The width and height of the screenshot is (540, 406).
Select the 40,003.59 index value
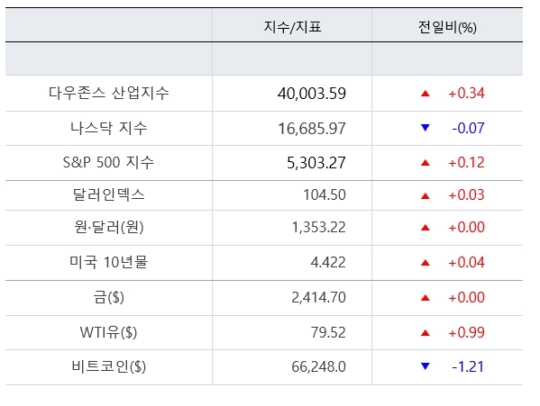pos(312,94)
